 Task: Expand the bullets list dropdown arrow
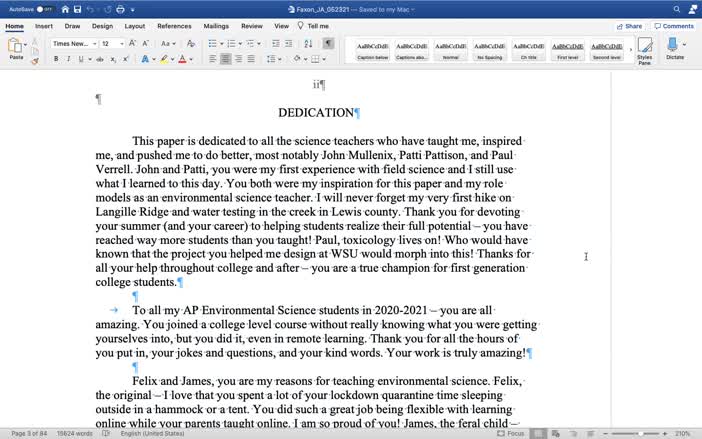[222, 44]
